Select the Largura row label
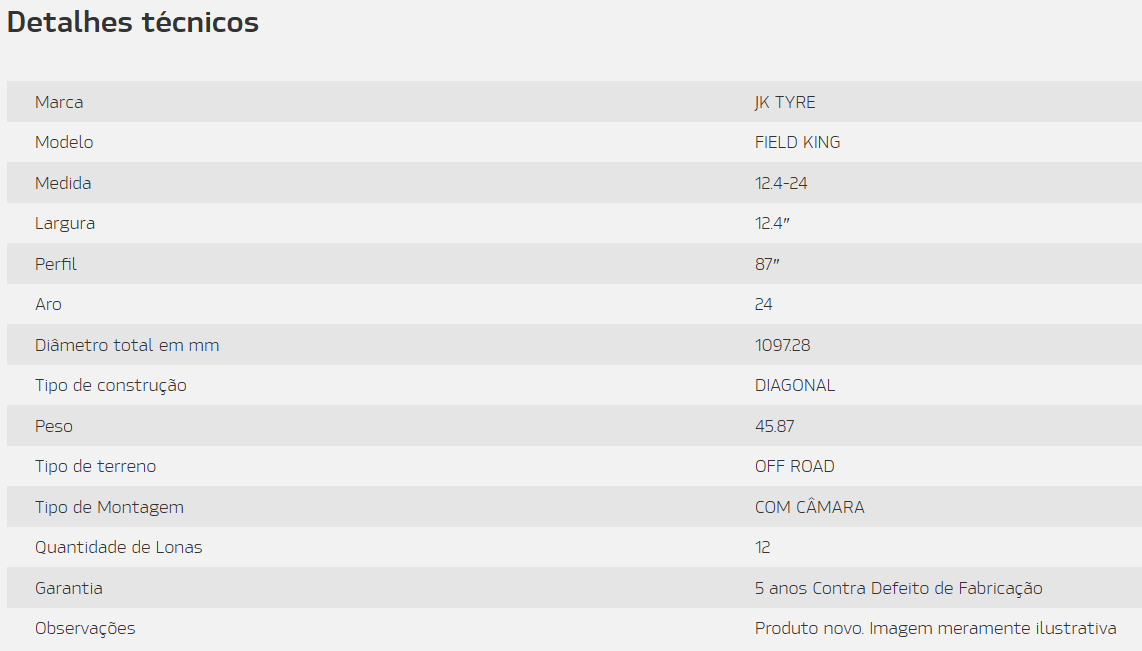Viewport: 1142px width, 651px height. (65, 224)
